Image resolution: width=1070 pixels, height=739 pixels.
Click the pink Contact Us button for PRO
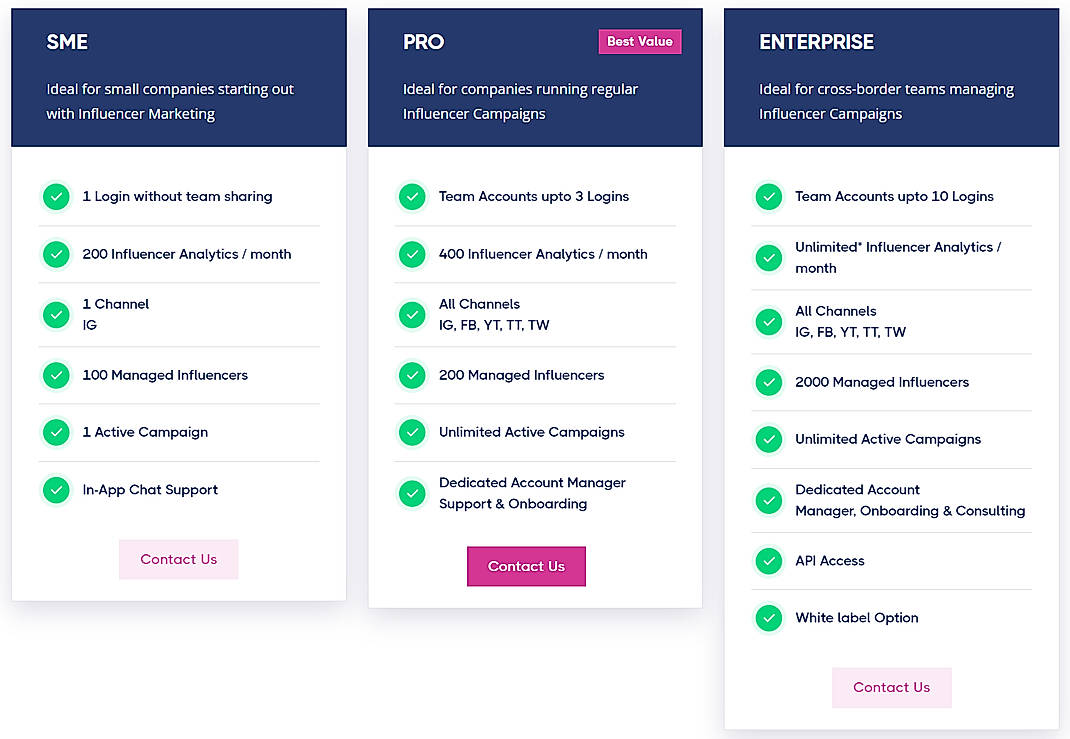pyautogui.click(x=526, y=566)
